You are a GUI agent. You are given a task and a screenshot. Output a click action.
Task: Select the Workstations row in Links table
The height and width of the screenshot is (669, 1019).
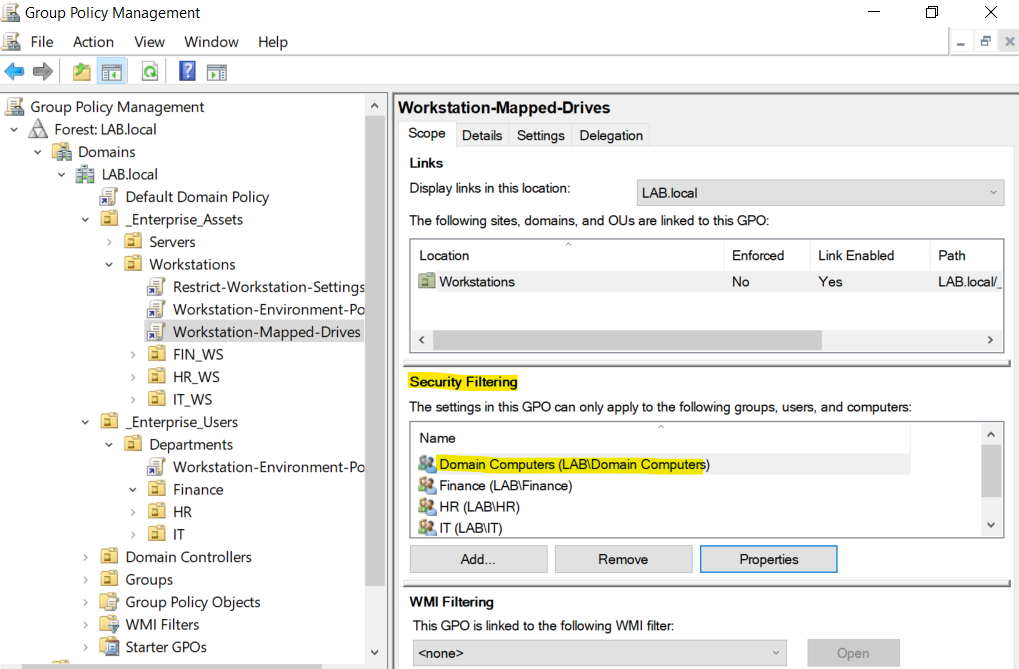(x=707, y=282)
